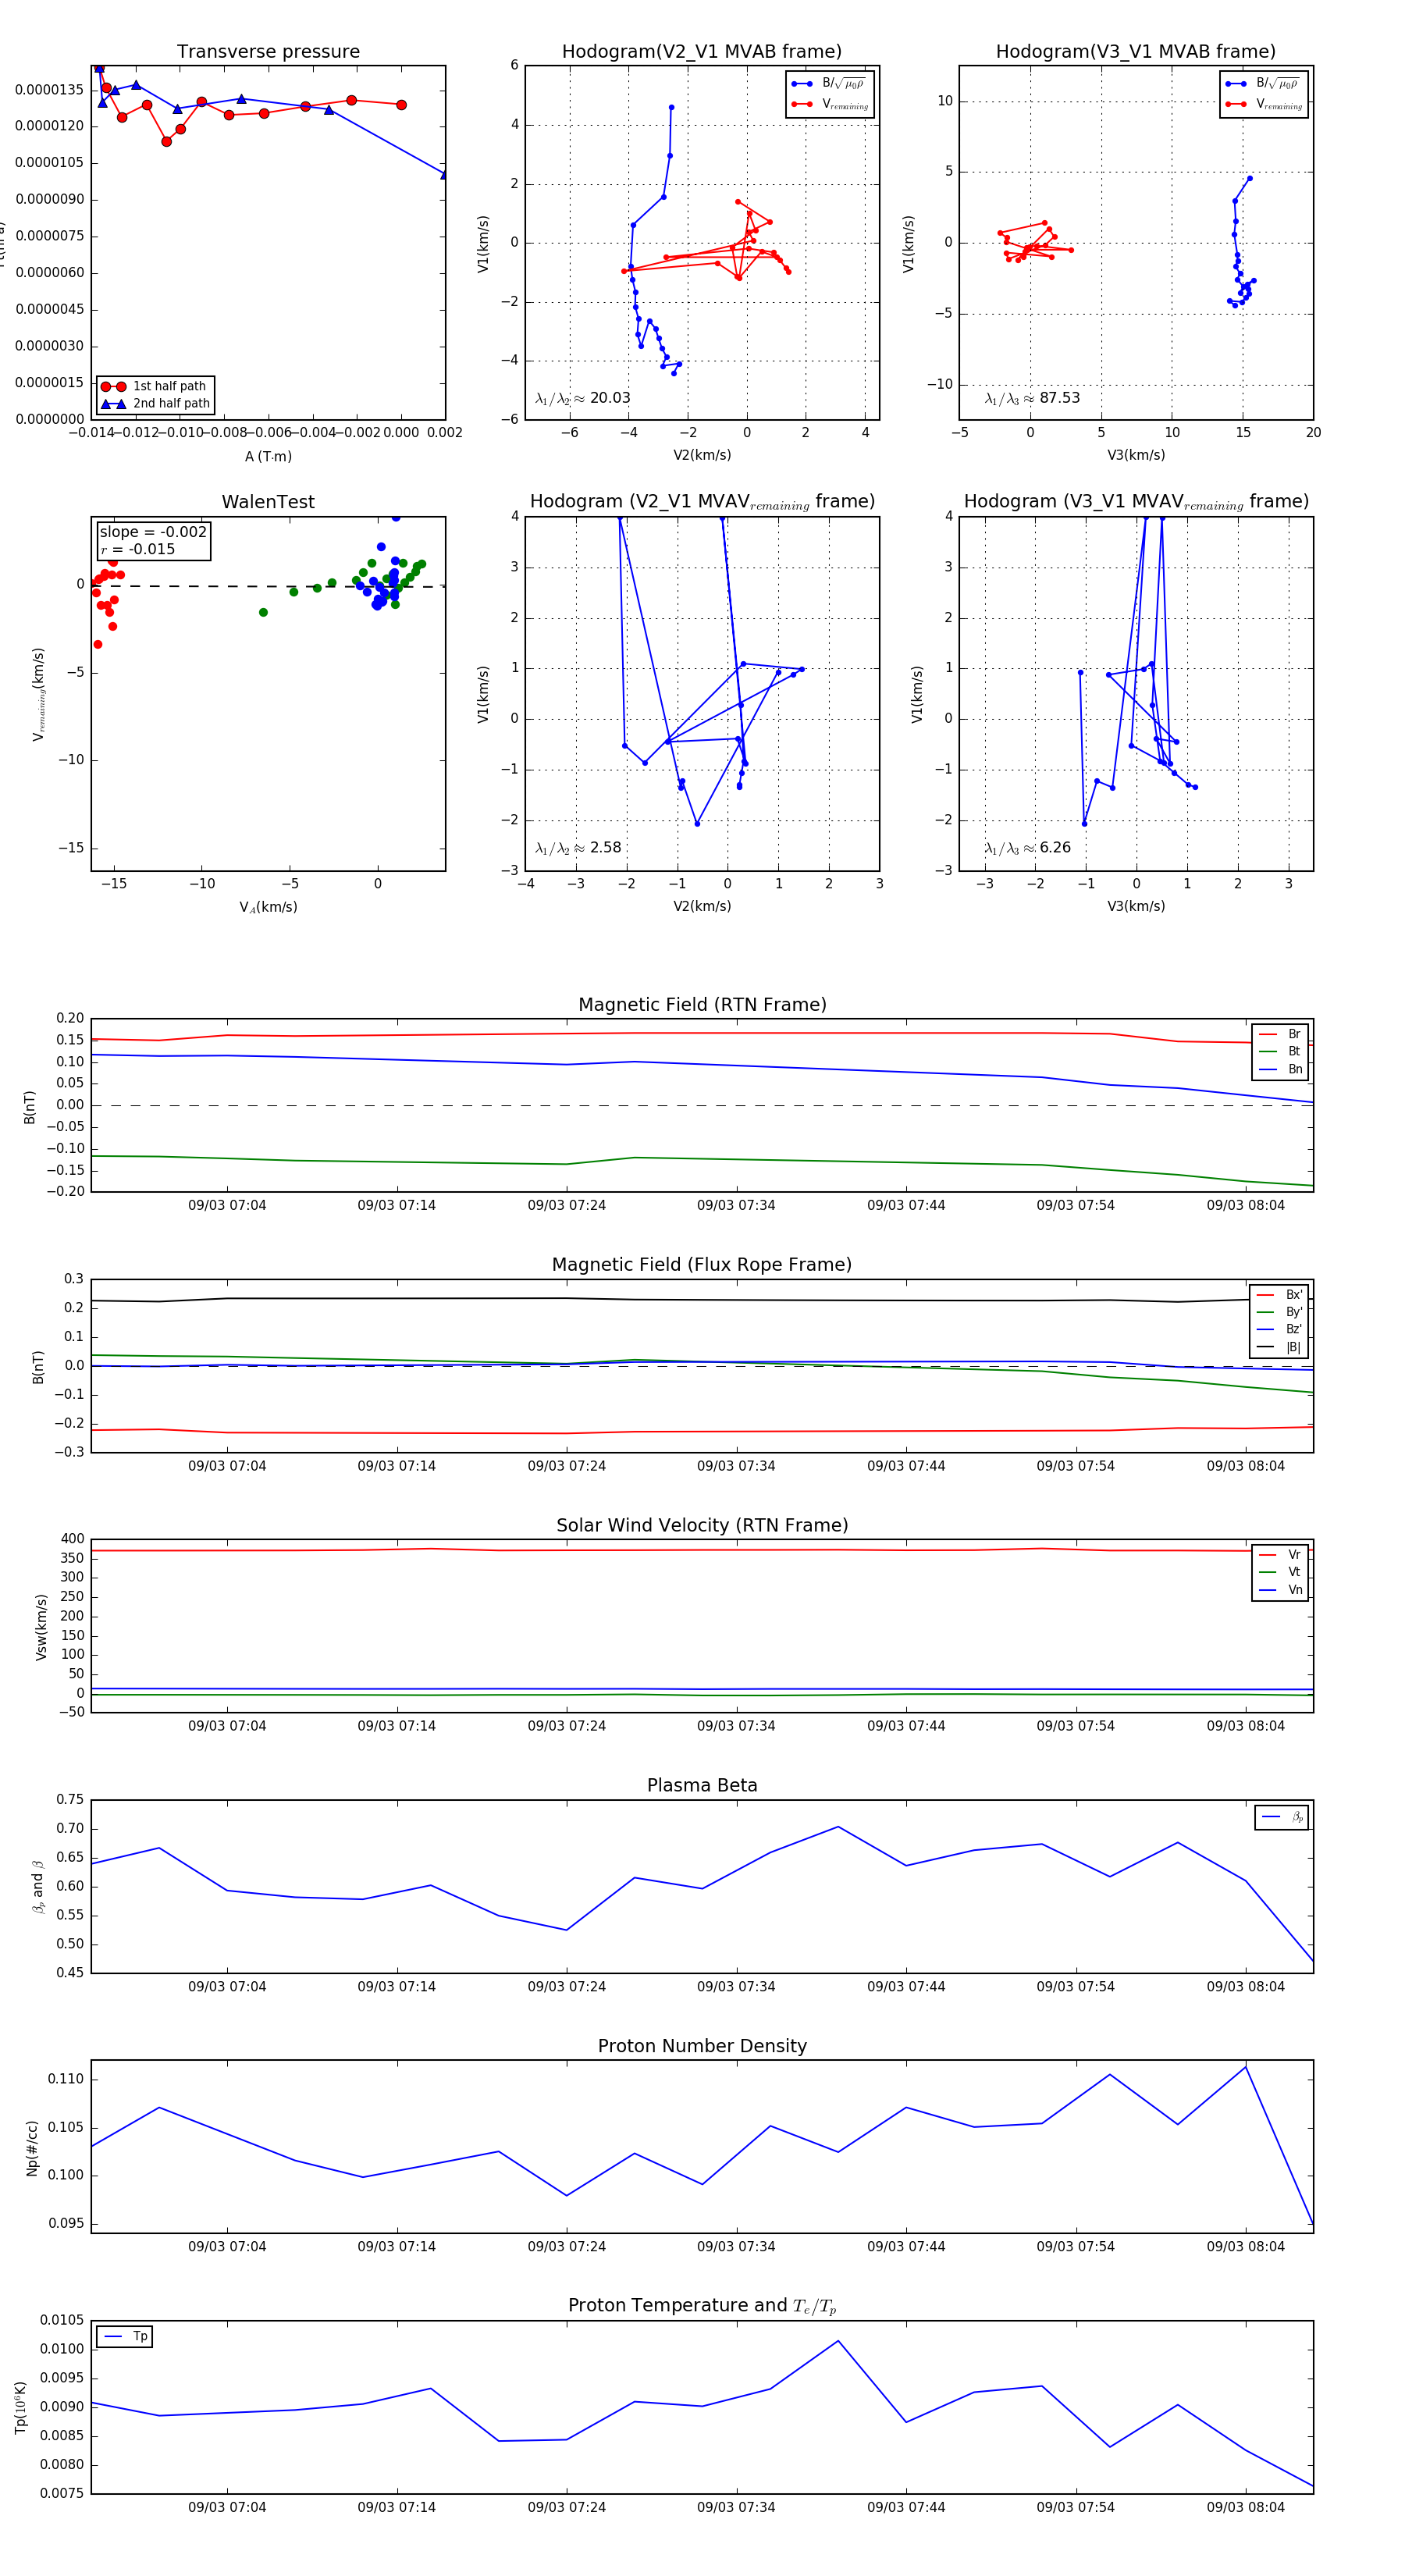Click the 'Plasma Beta' plot title
This screenshot has height=2576, width=1405.
coord(702,1785)
